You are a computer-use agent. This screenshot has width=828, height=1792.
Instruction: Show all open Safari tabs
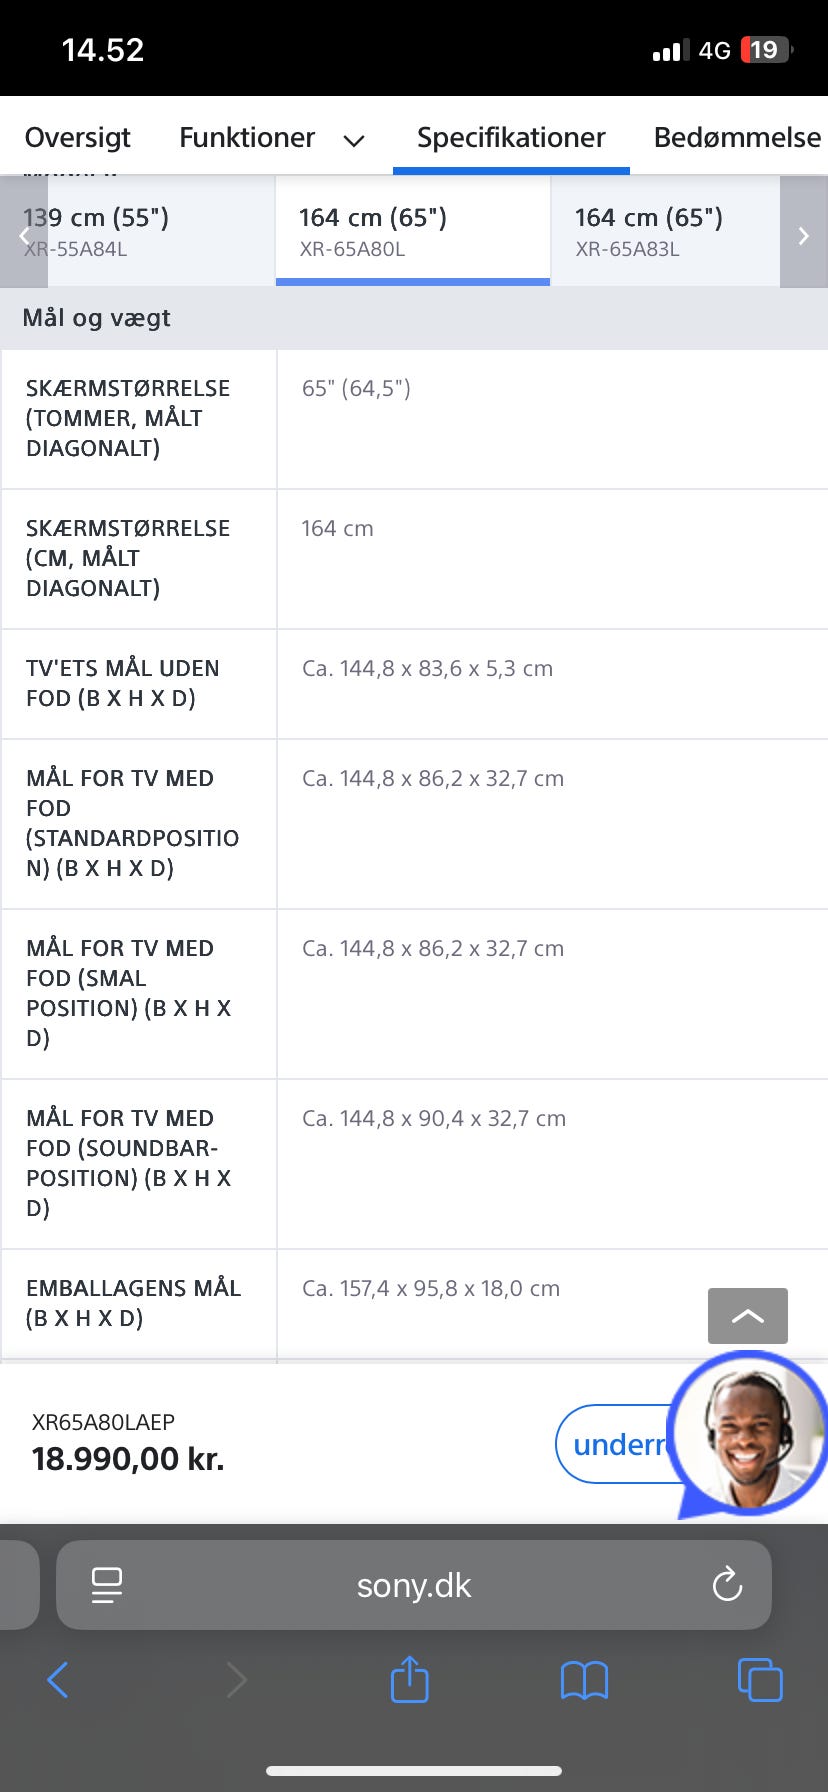pyautogui.click(x=759, y=1680)
